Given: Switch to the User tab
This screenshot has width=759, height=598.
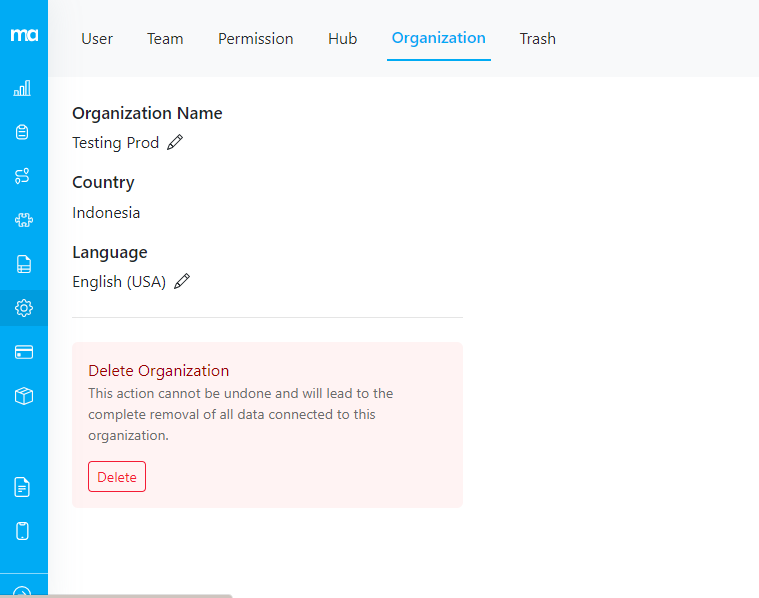Looking at the screenshot, I should click(97, 39).
